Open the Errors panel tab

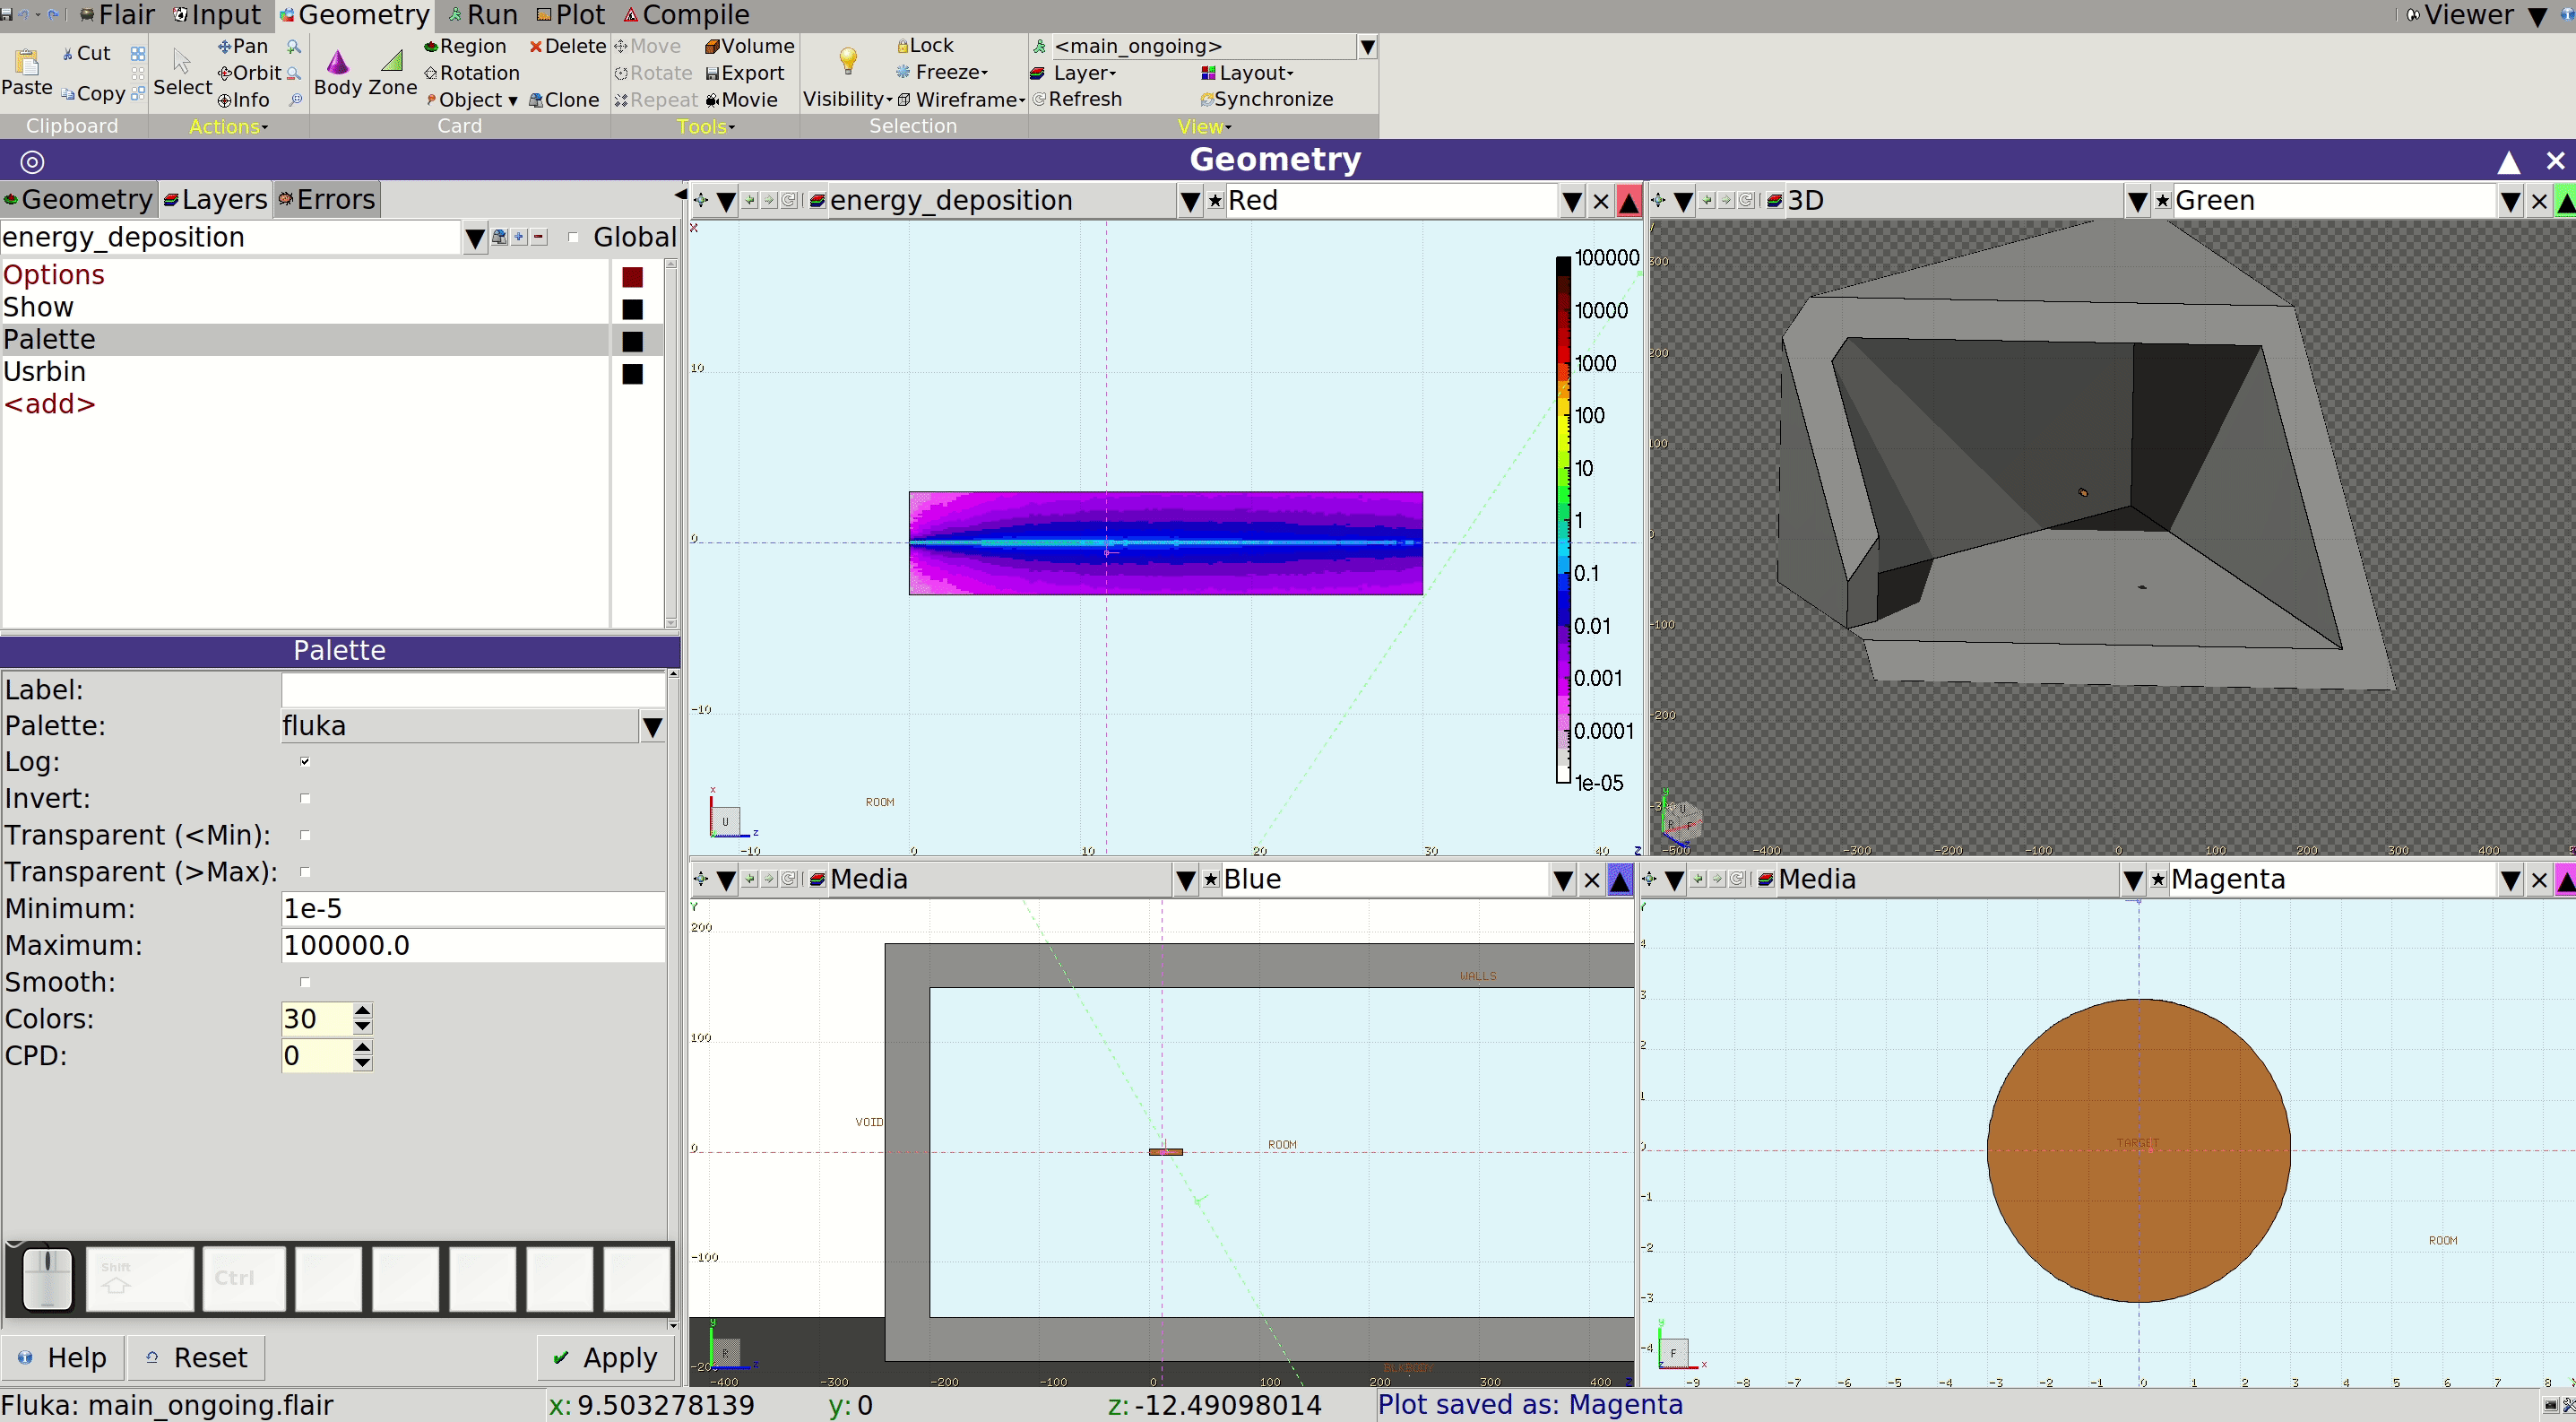click(326, 199)
